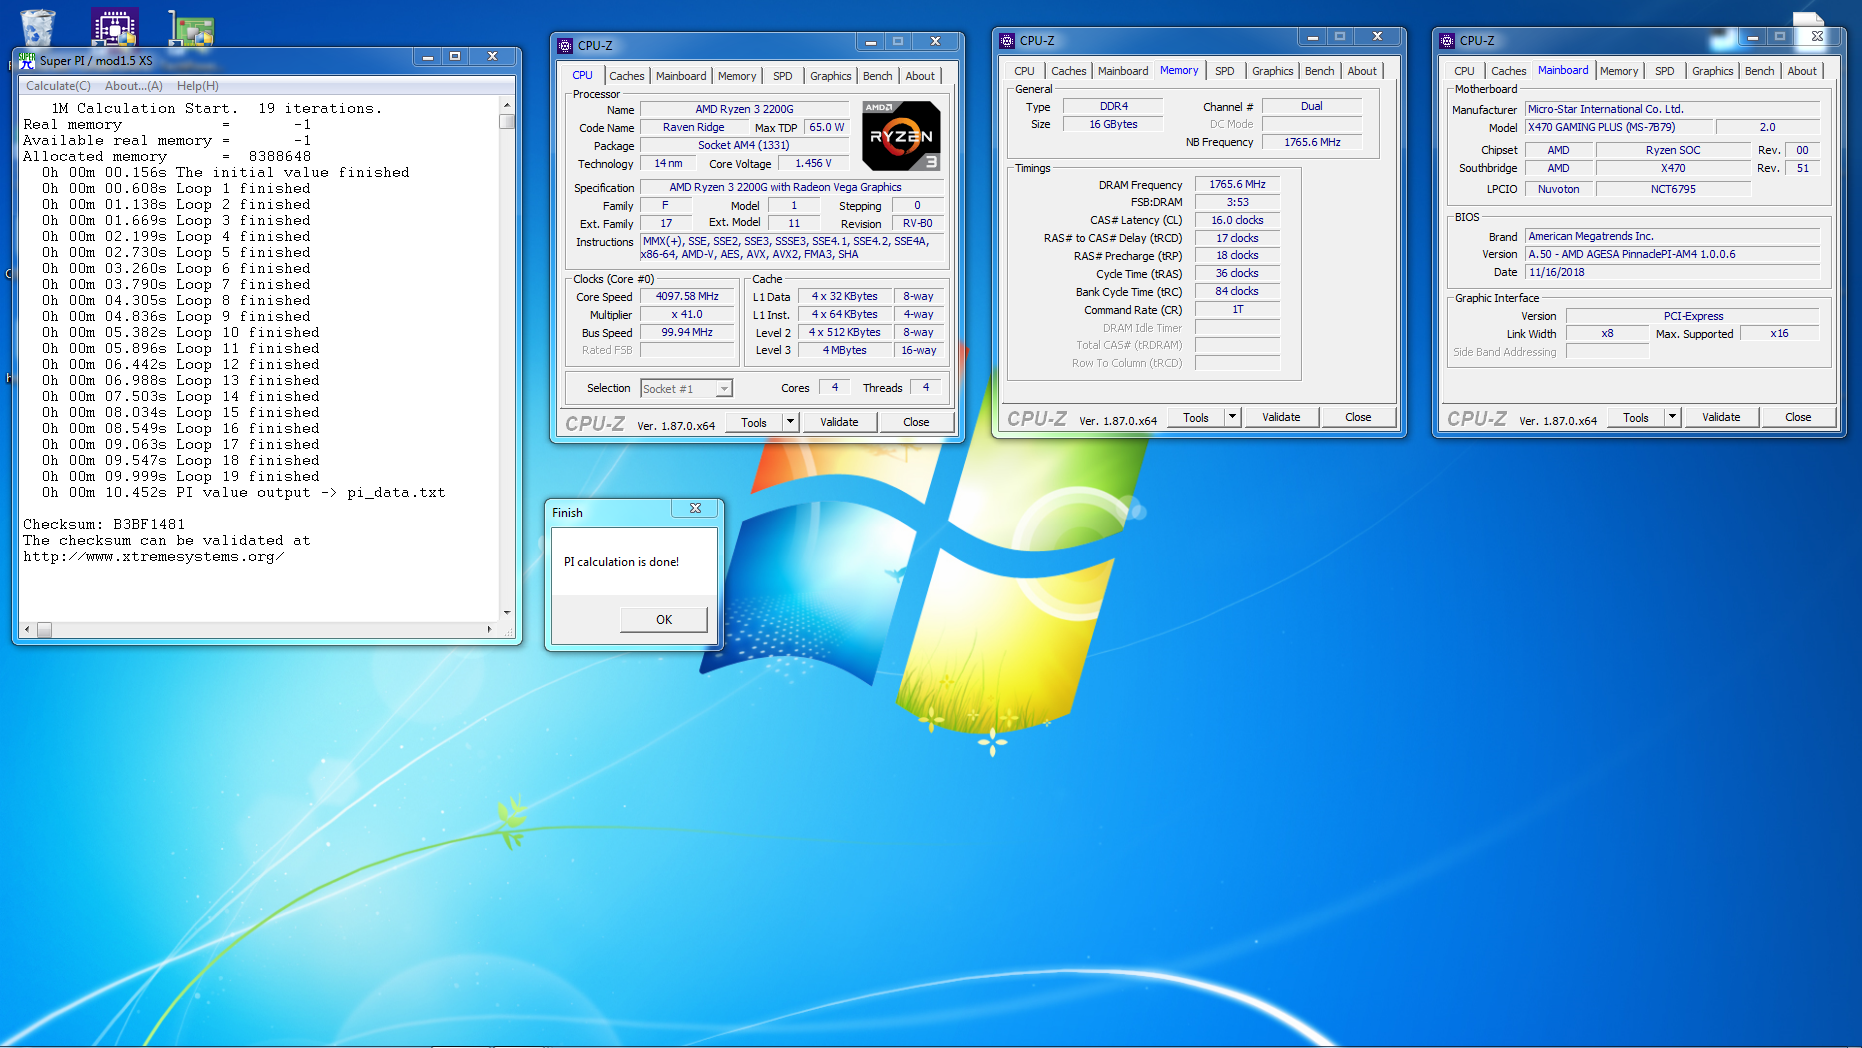Click the Multiplier value x 41.0
Image resolution: width=1862 pixels, height=1048 pixels.
coord(687,315)
